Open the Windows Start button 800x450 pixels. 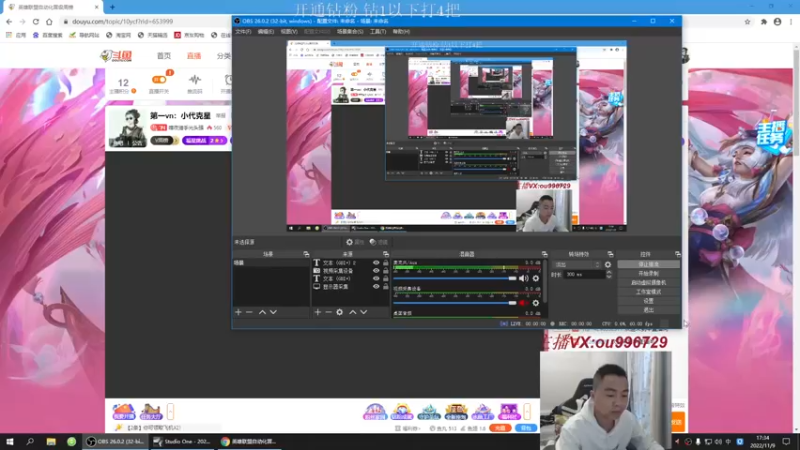tap(10, 441)
